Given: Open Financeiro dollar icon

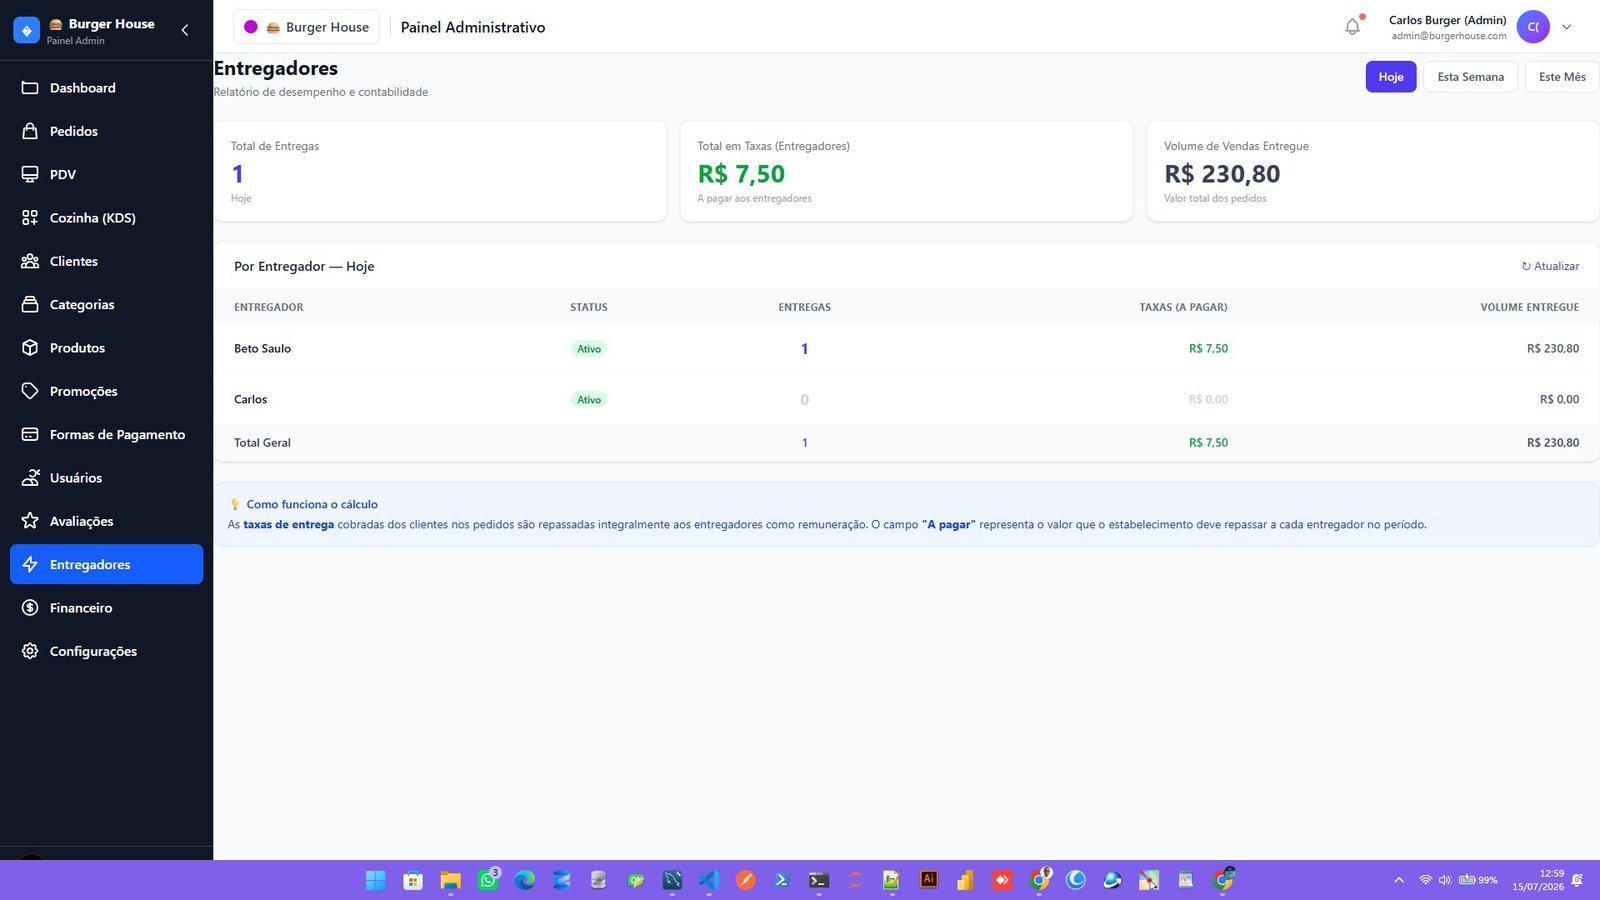Looking at the screenshot, I should [30, 608].
